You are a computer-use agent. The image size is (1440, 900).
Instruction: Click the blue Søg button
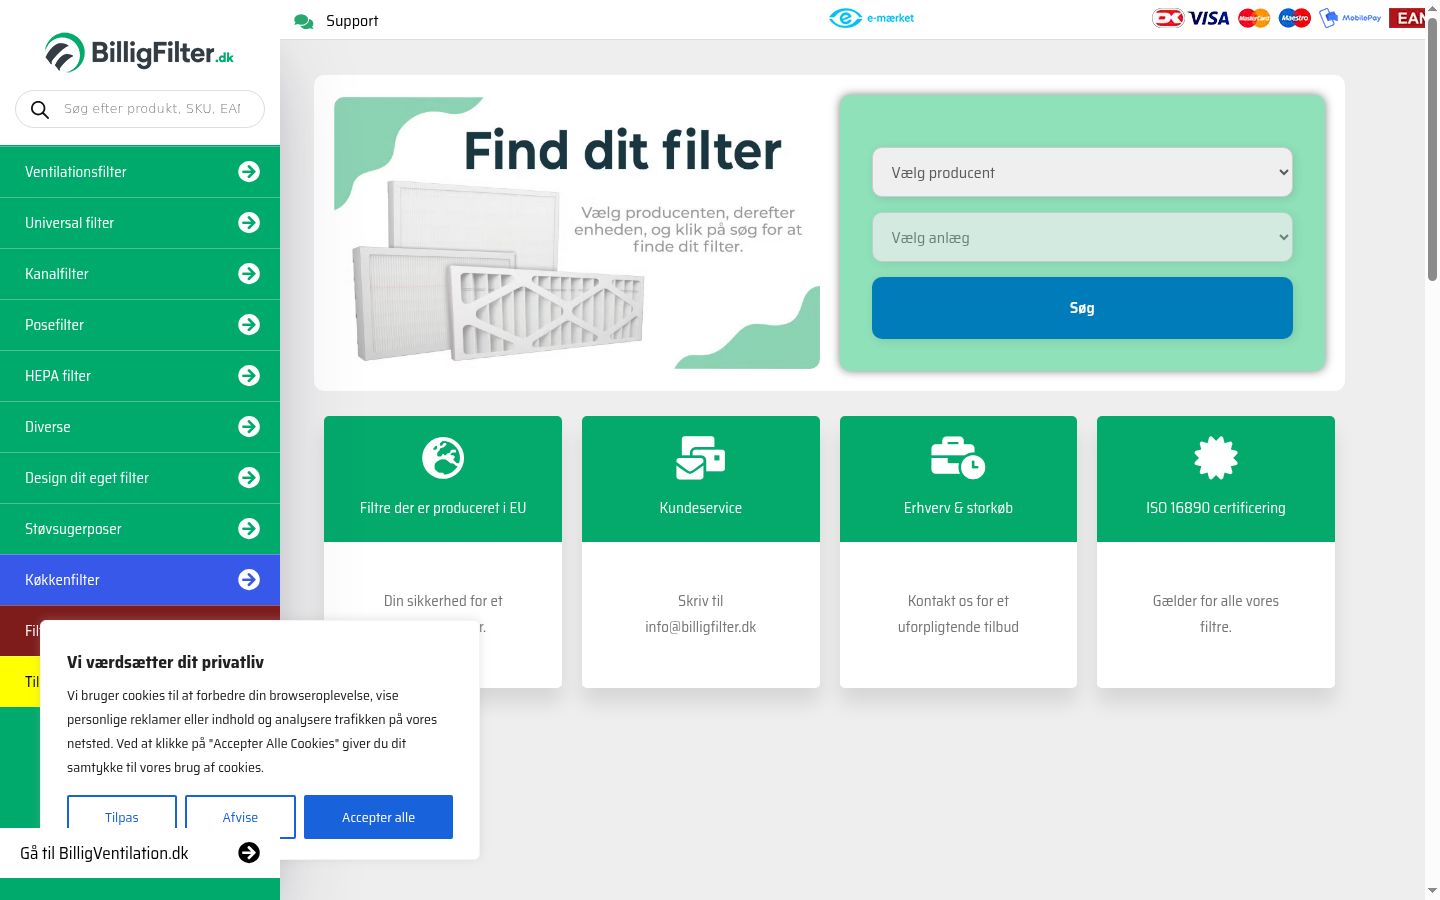tap(1082, 308)
